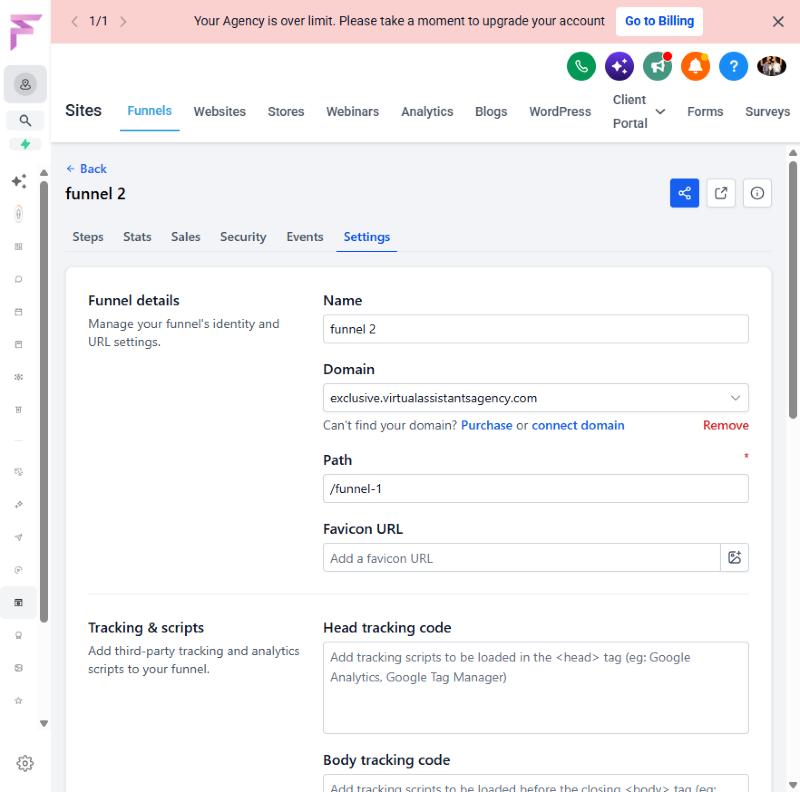Switch to the Events sub-tab
This screenshot has height=792, width=800.
tap(305, 237)
